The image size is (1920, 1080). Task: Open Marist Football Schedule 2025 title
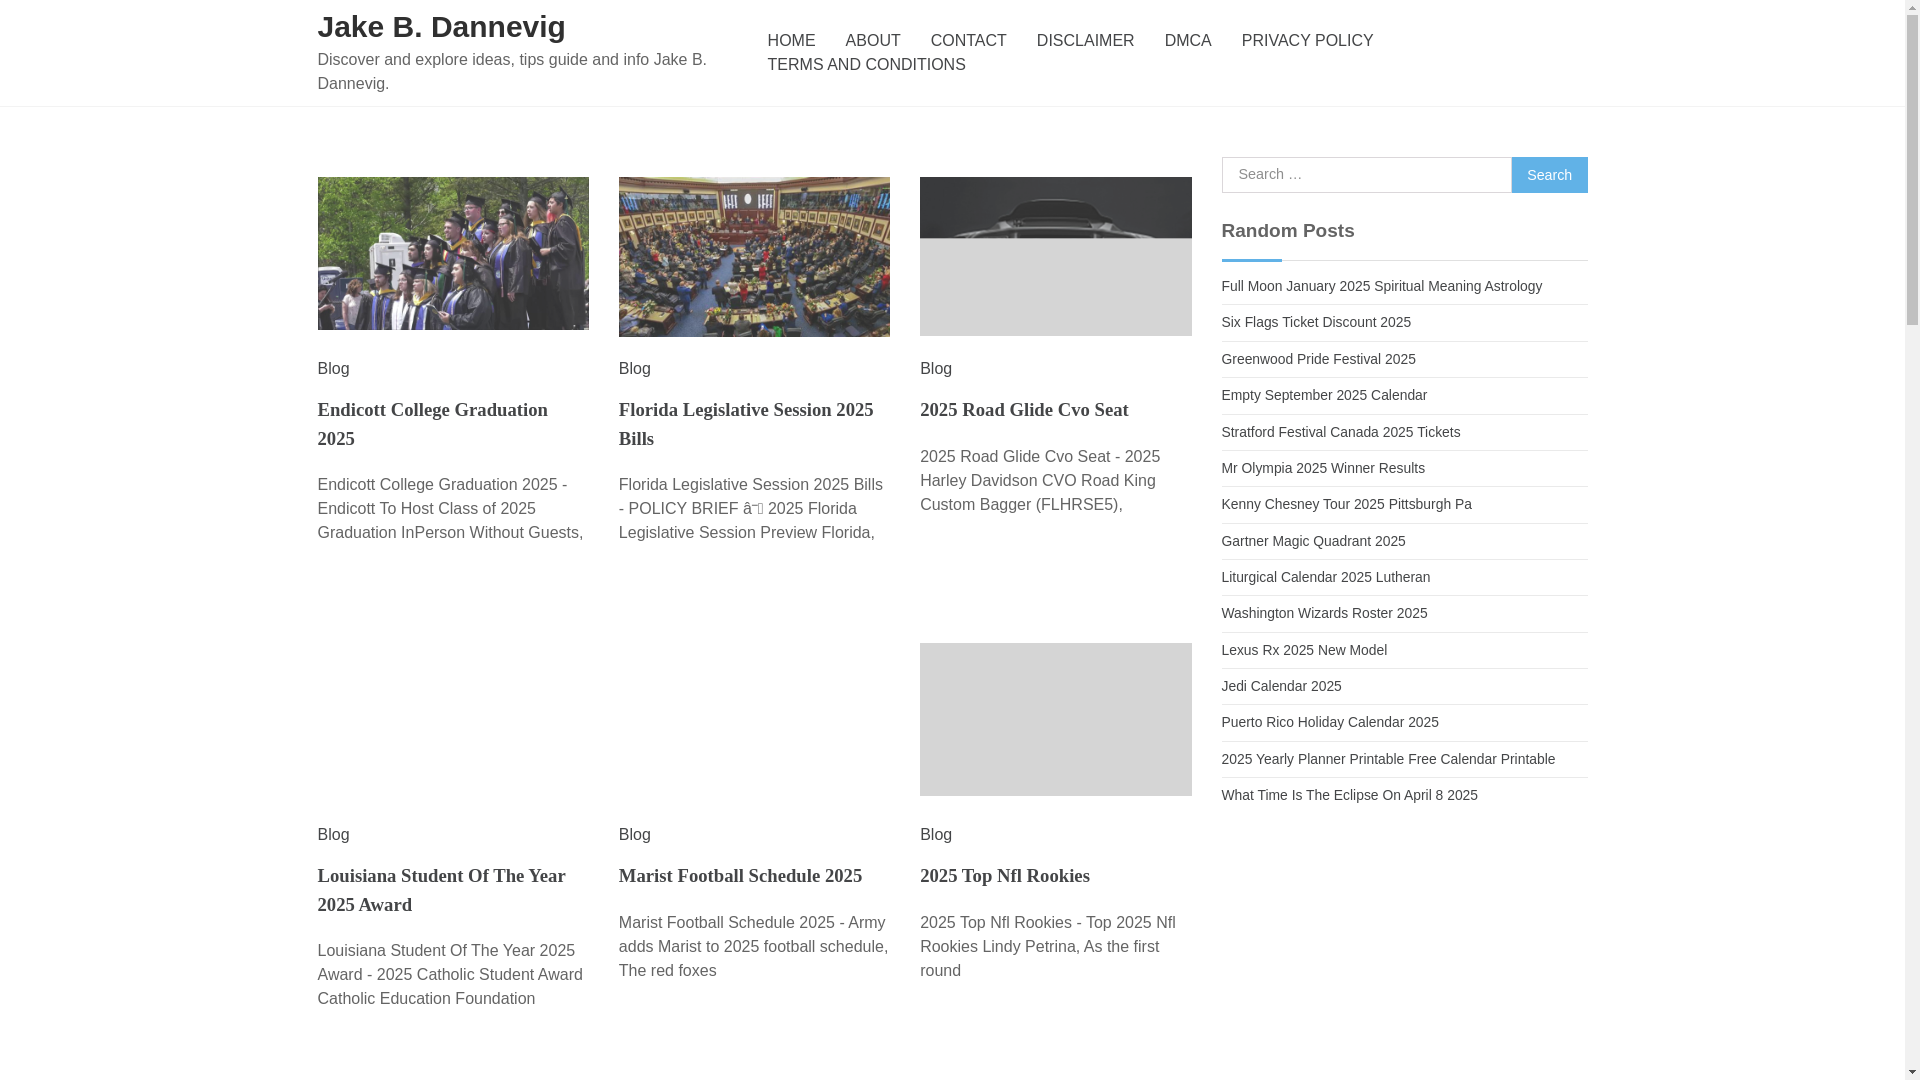(x=740, y=876)
